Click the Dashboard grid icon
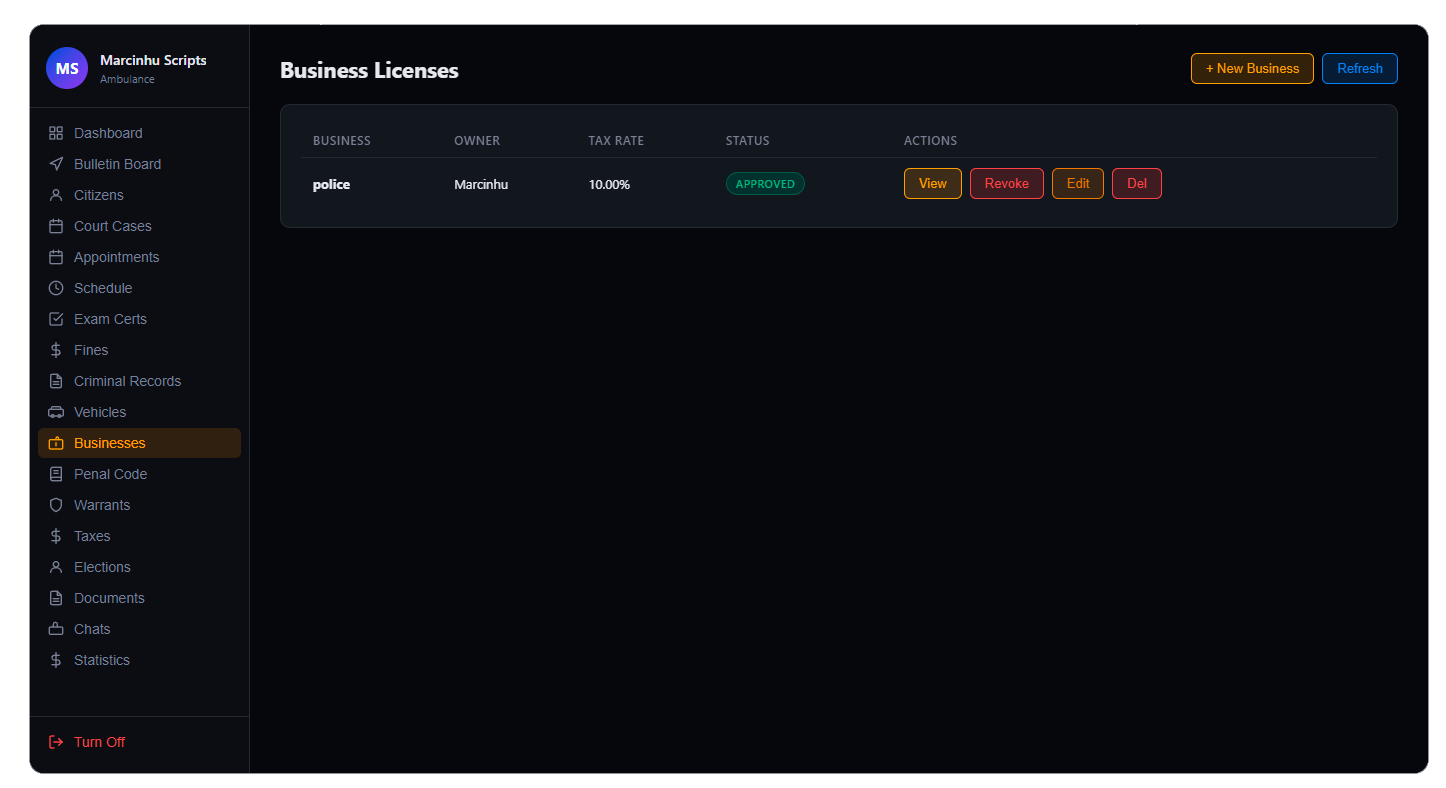The width and height of the screenshot is (1446, 788). click(x=56, y=133)
